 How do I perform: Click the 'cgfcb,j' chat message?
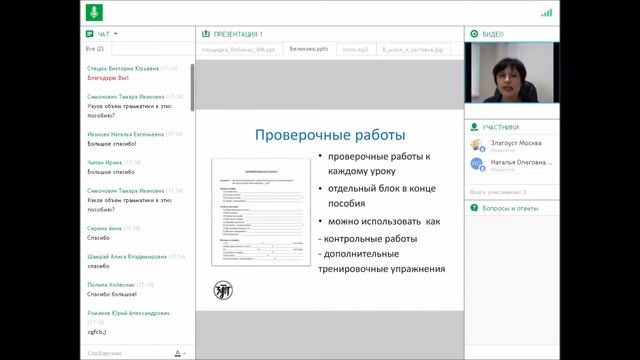[97, 332]
